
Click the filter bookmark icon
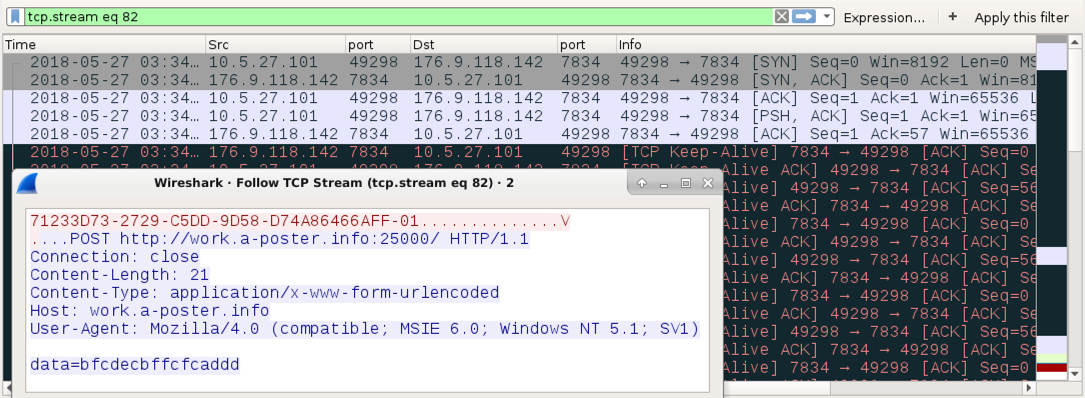coord(15,17)
